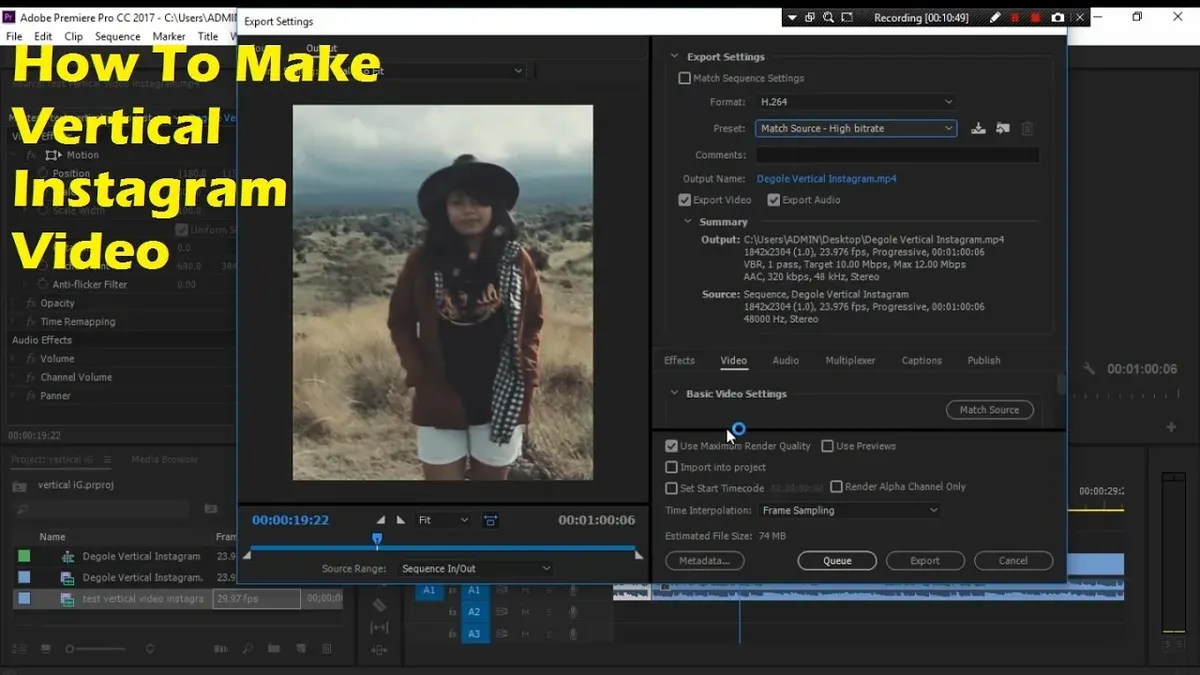Switch to the Captions tab

pyautogui.click(x=921, y=360)
